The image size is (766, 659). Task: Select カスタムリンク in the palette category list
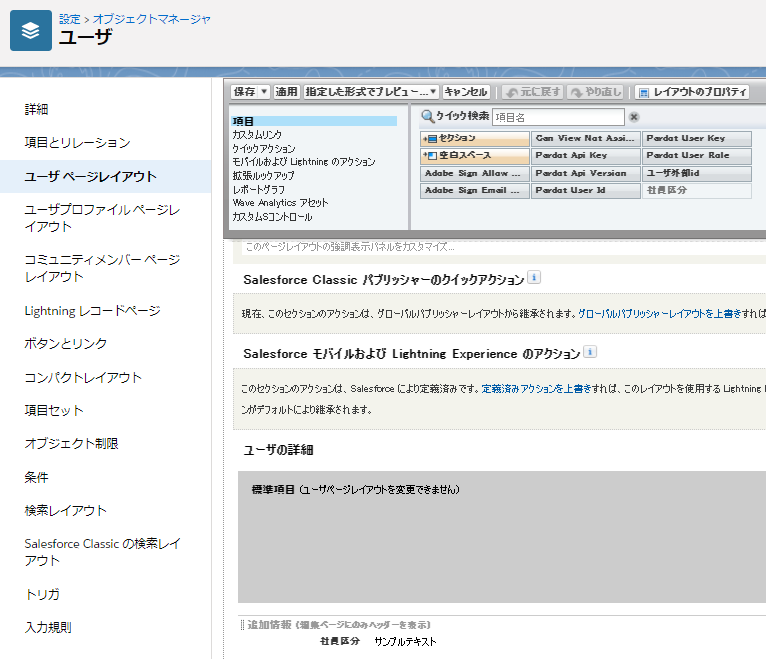tap(257, 134)
